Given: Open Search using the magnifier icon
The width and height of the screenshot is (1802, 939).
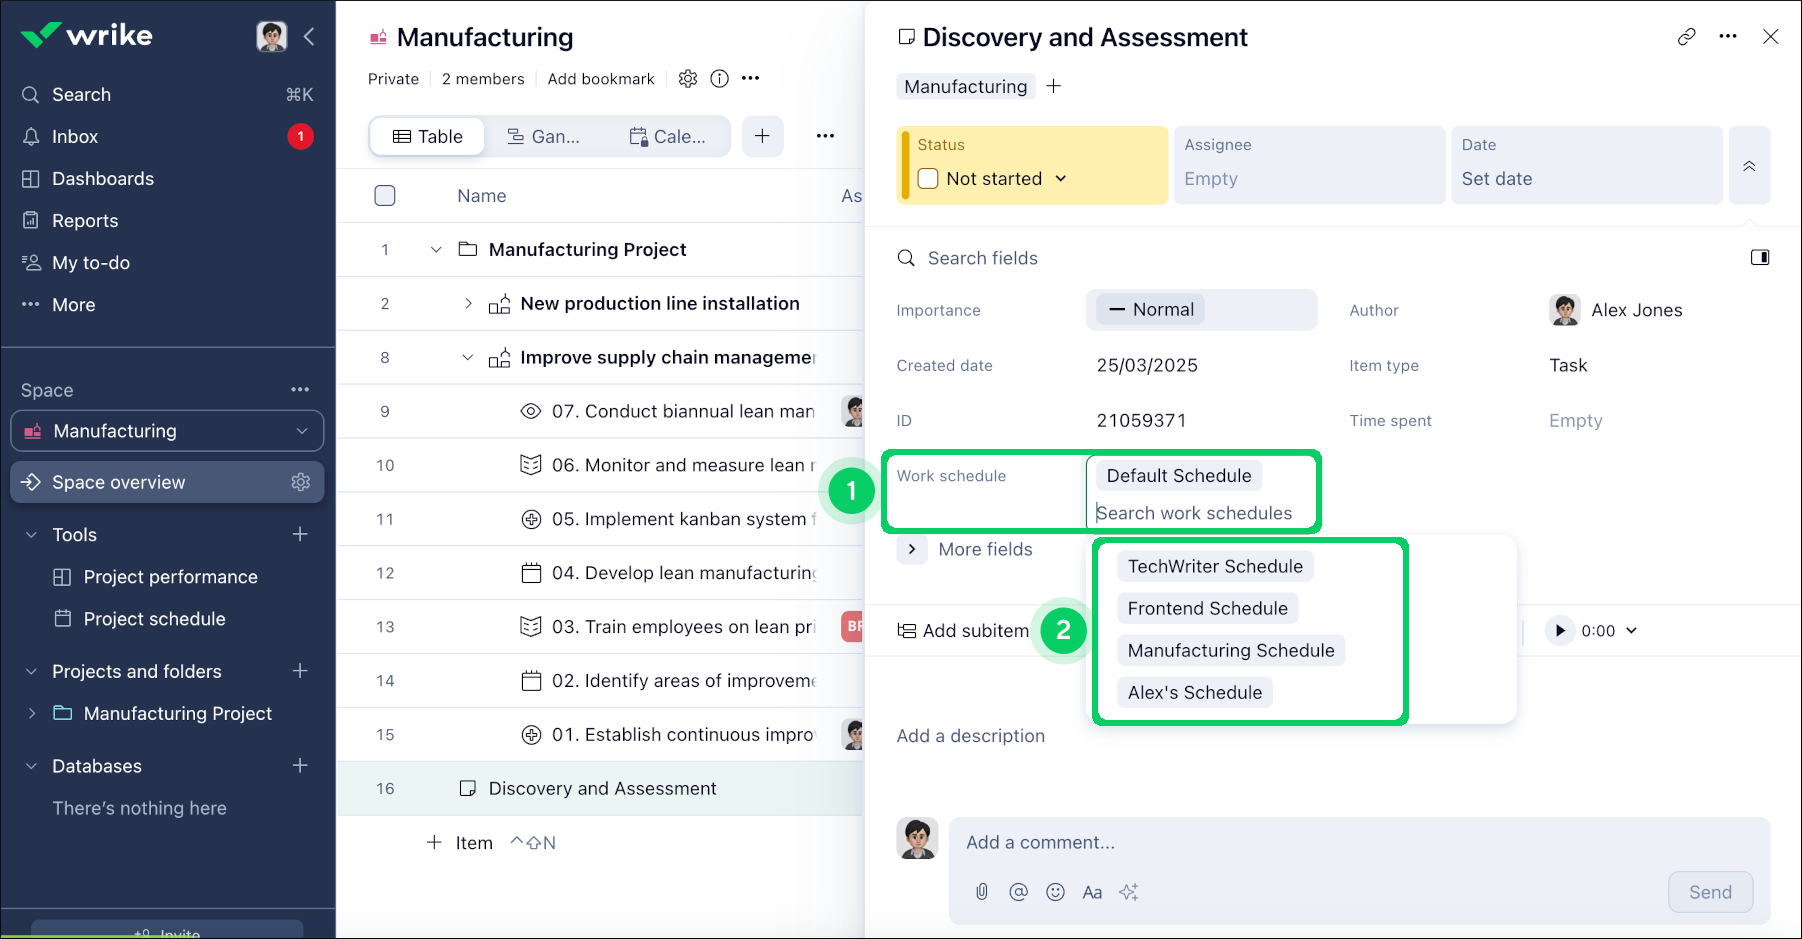Looking at the screenshot, I should [30, 94].
